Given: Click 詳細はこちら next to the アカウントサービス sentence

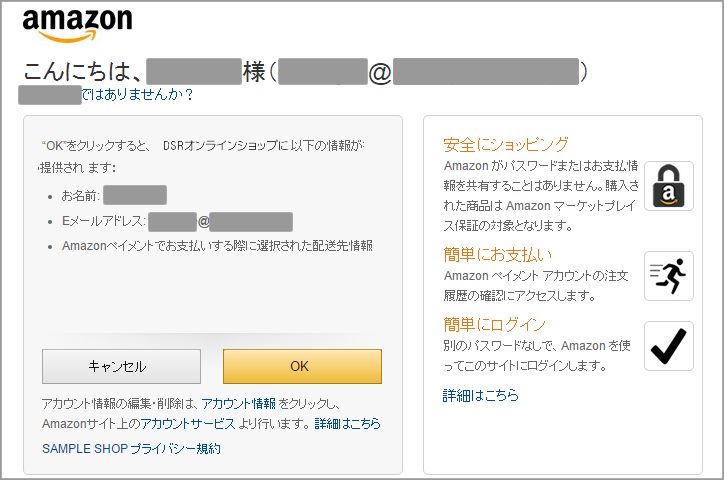Looking at the screenshot, I should (x=348, y=424).
